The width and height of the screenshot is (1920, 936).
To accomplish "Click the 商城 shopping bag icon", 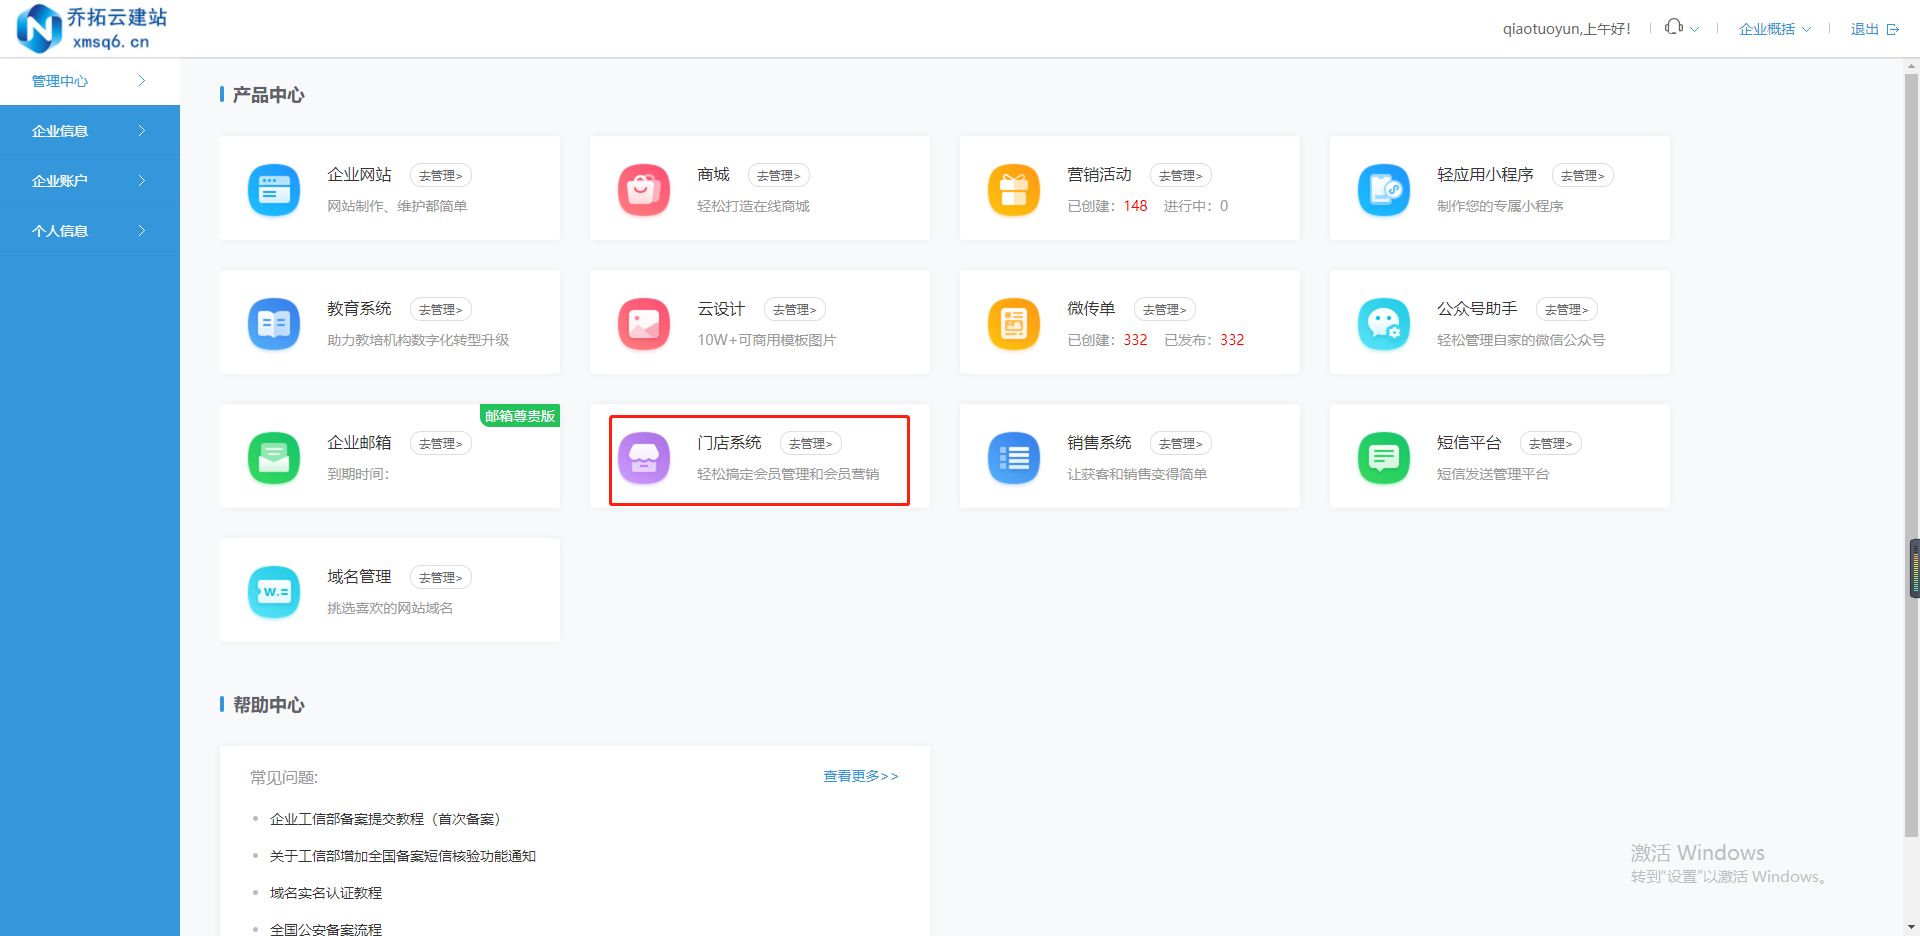I will [x=643, y=189].
